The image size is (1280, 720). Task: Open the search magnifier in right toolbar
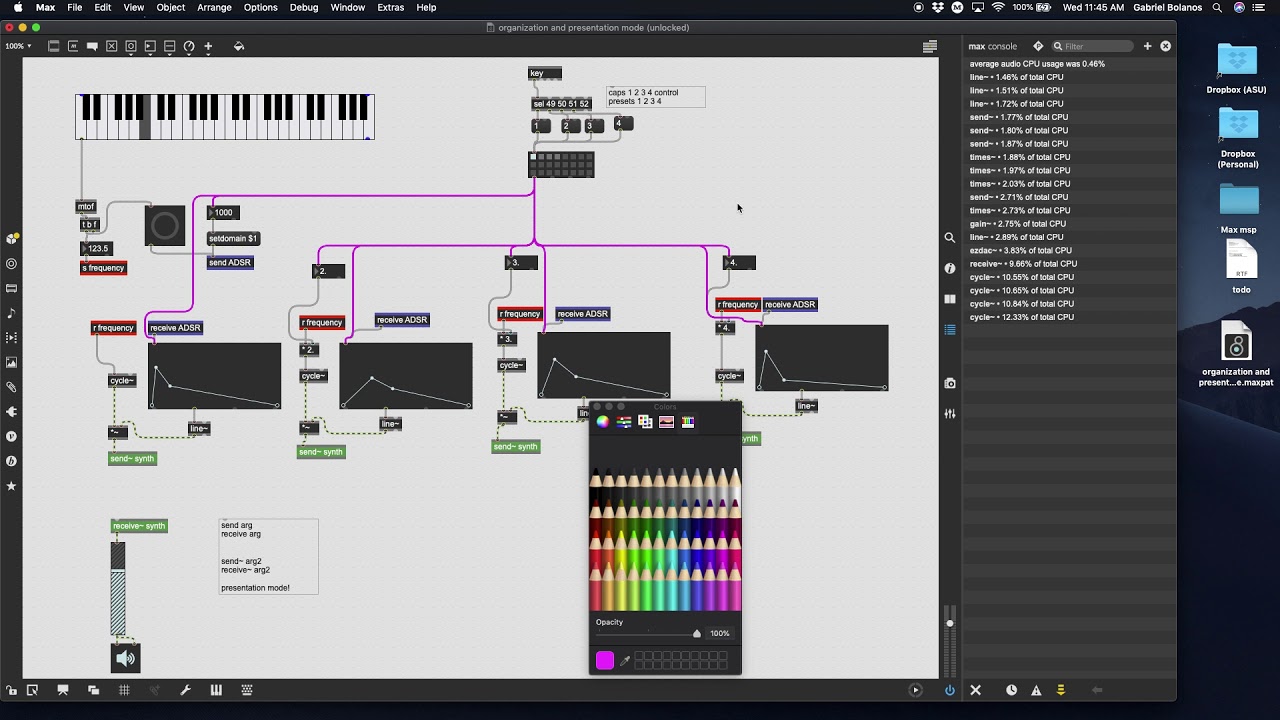tap(950, 238)
